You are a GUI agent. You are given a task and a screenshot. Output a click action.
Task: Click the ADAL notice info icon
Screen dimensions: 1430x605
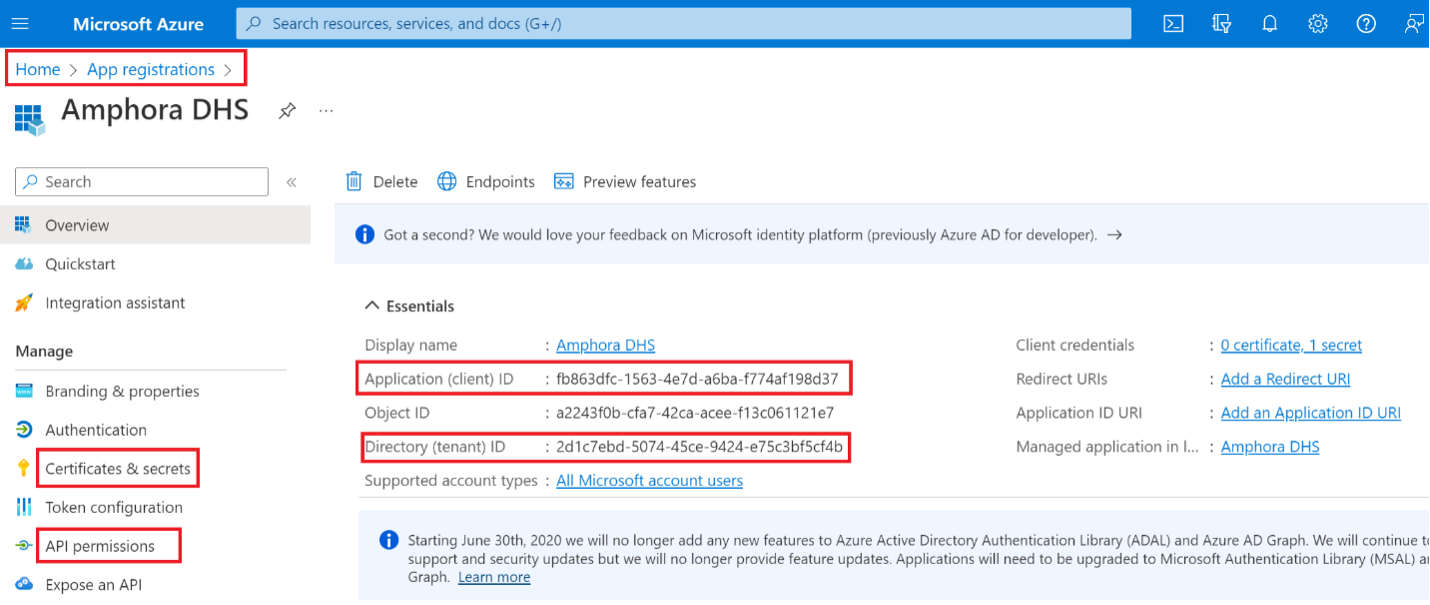coord(389,540)
